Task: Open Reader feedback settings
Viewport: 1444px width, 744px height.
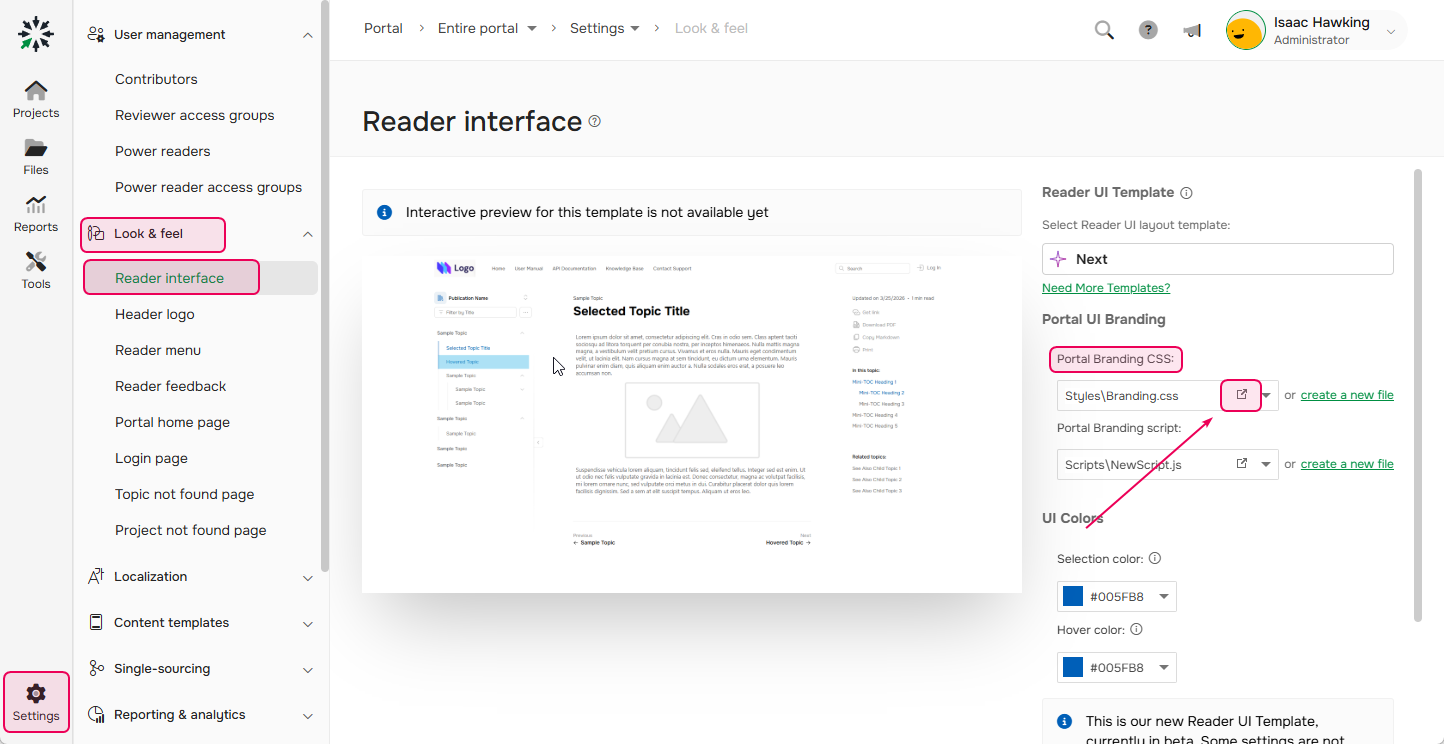Action: click(x=171, y=386)
